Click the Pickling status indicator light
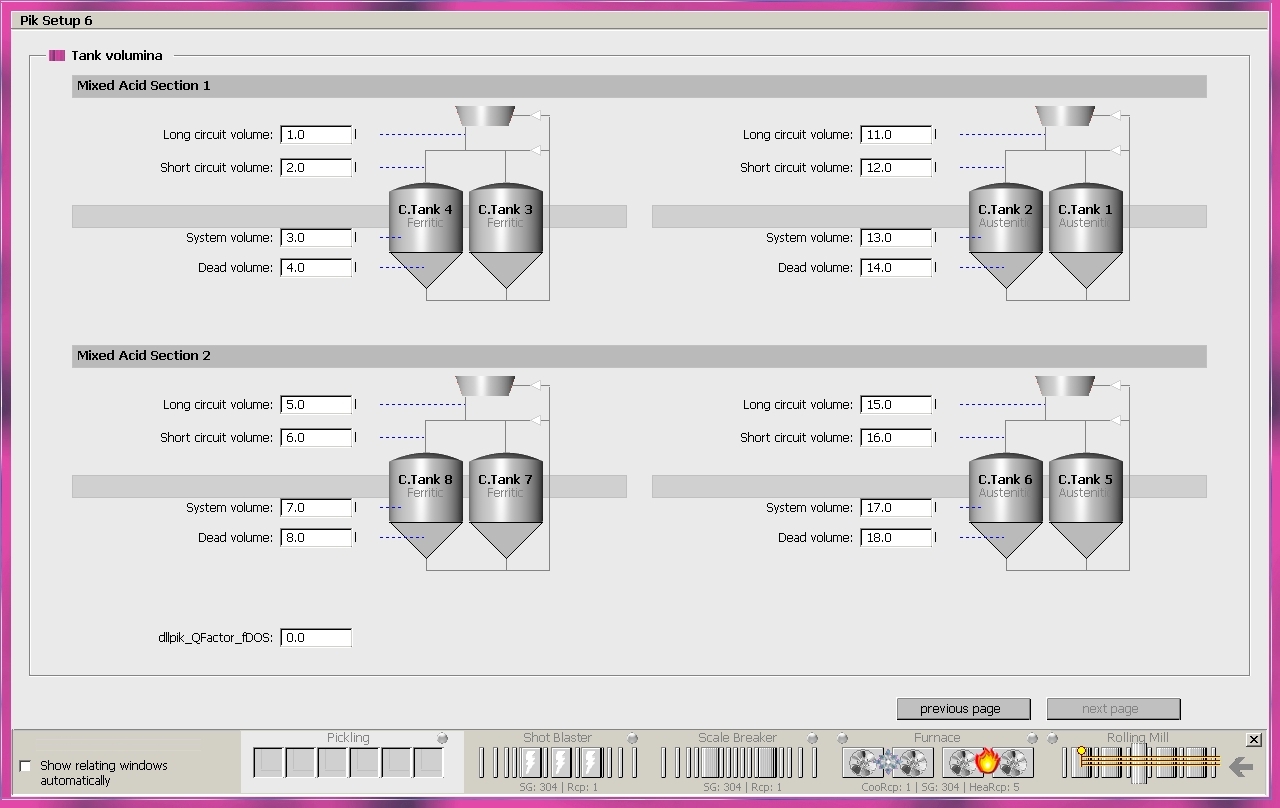 pos(443,739)
